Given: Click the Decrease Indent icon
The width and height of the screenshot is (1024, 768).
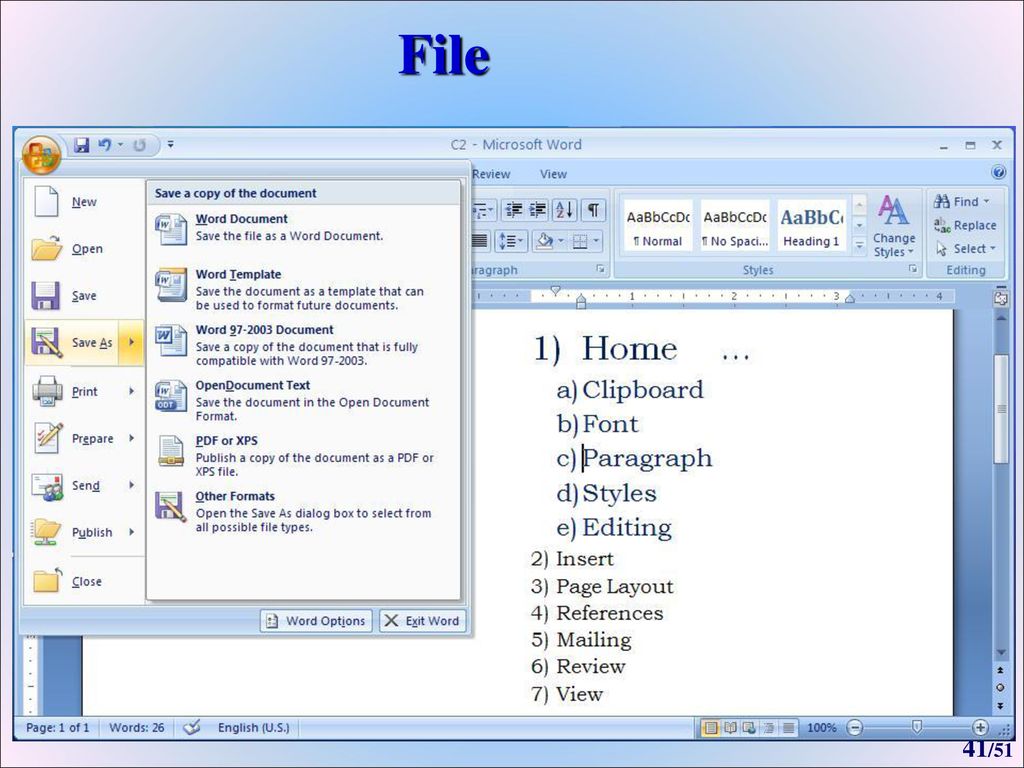Looking at the screenshot, I should (515, 210).
